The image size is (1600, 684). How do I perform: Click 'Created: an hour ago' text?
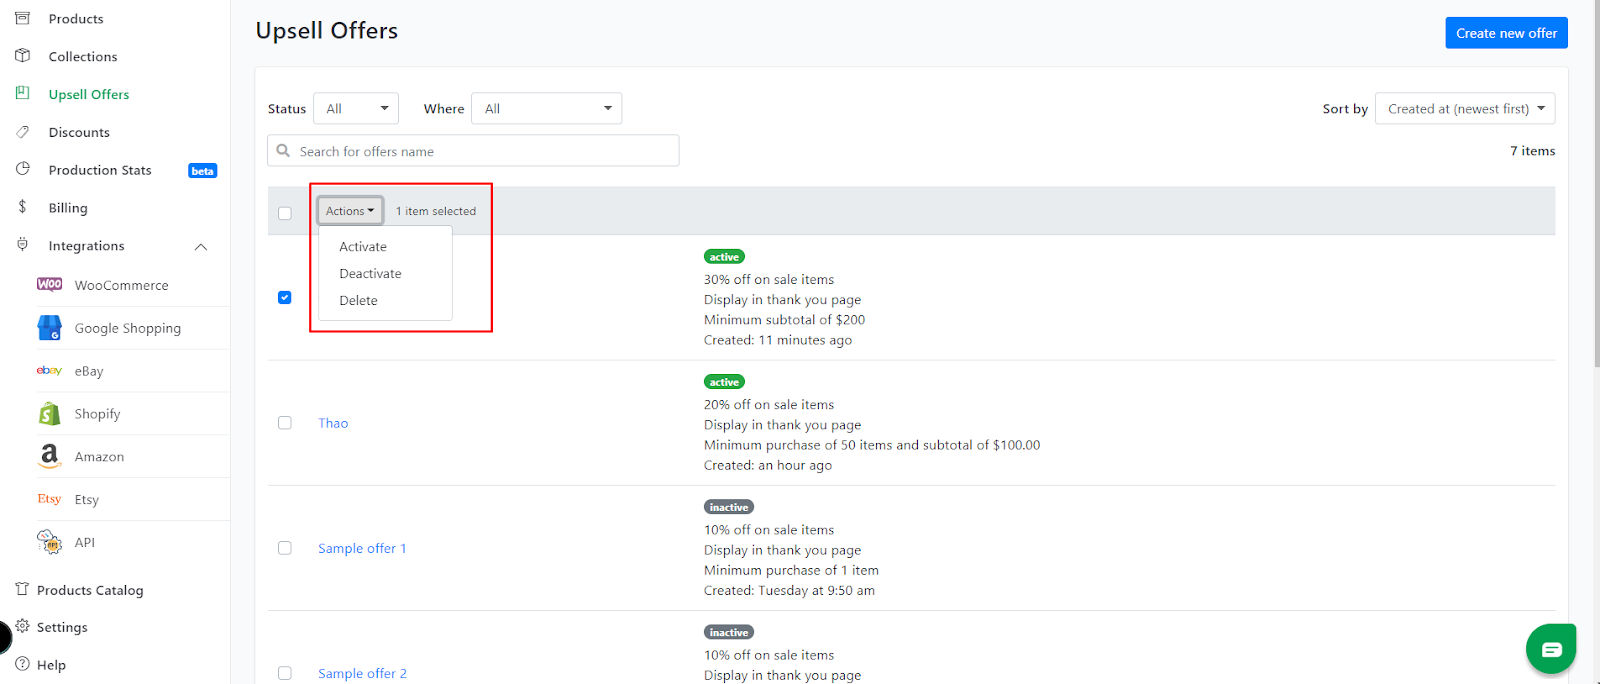click(x=767, y=465)
